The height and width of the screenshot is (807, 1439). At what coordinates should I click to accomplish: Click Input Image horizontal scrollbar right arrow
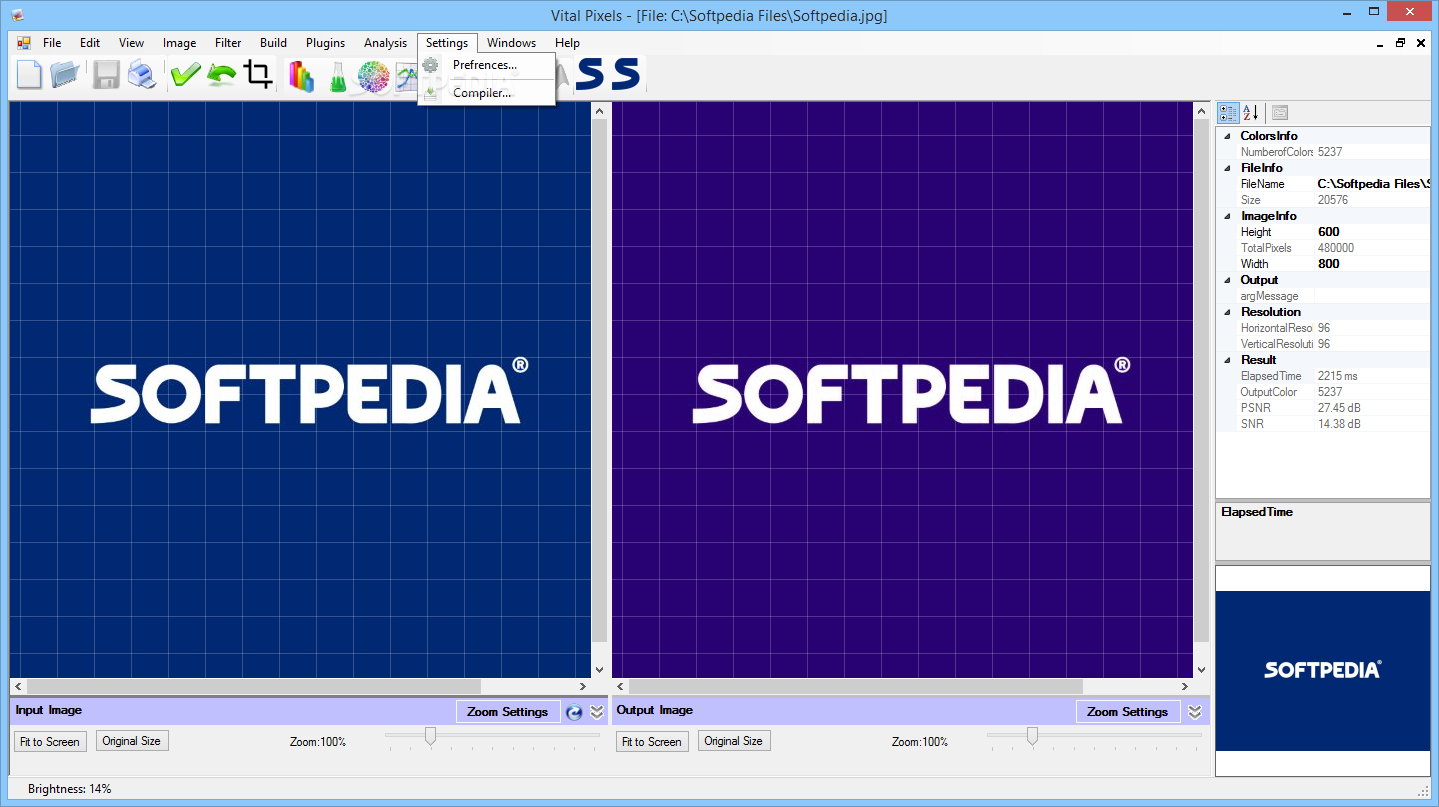[x=583, y=687]
